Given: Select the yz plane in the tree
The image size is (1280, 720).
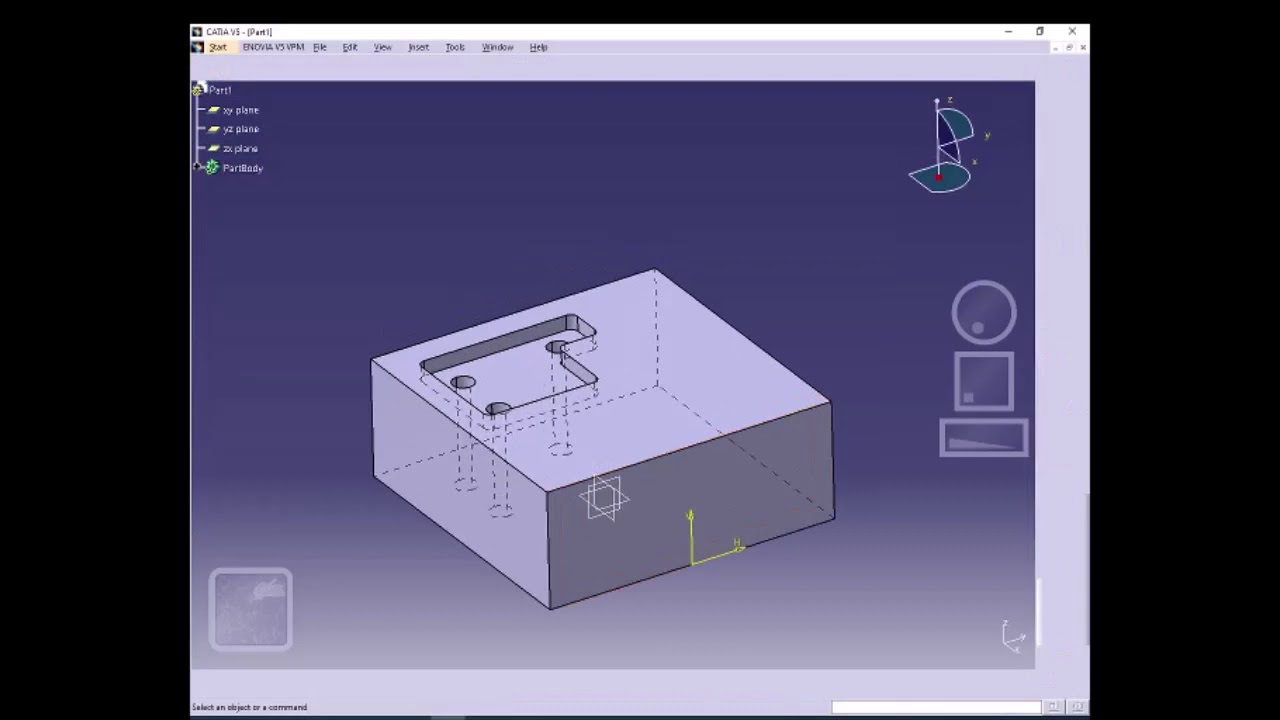Looking at the screenshot, I should [x=240, y=129].
